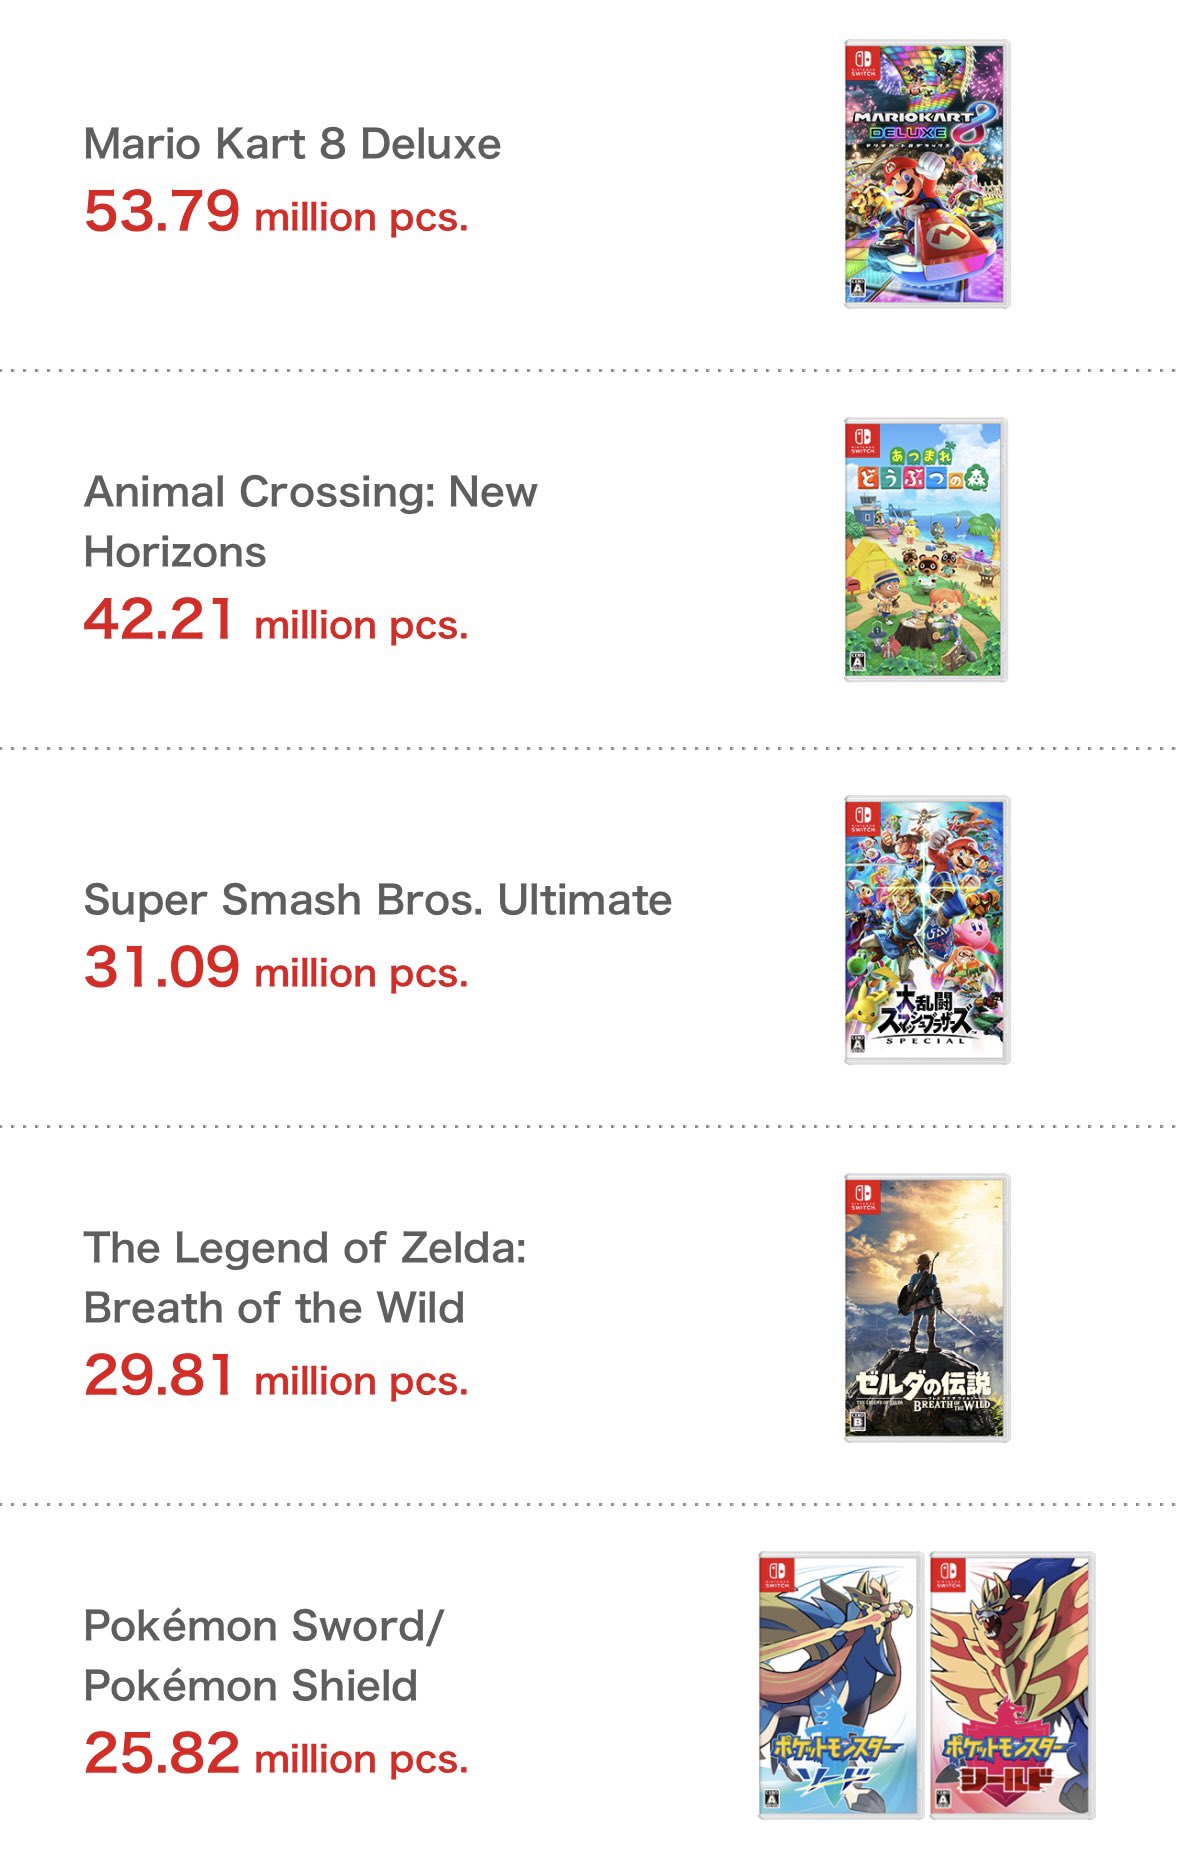
Task: Click the Zelda: Breath of the Wild cover
Action: [926, 1307]
